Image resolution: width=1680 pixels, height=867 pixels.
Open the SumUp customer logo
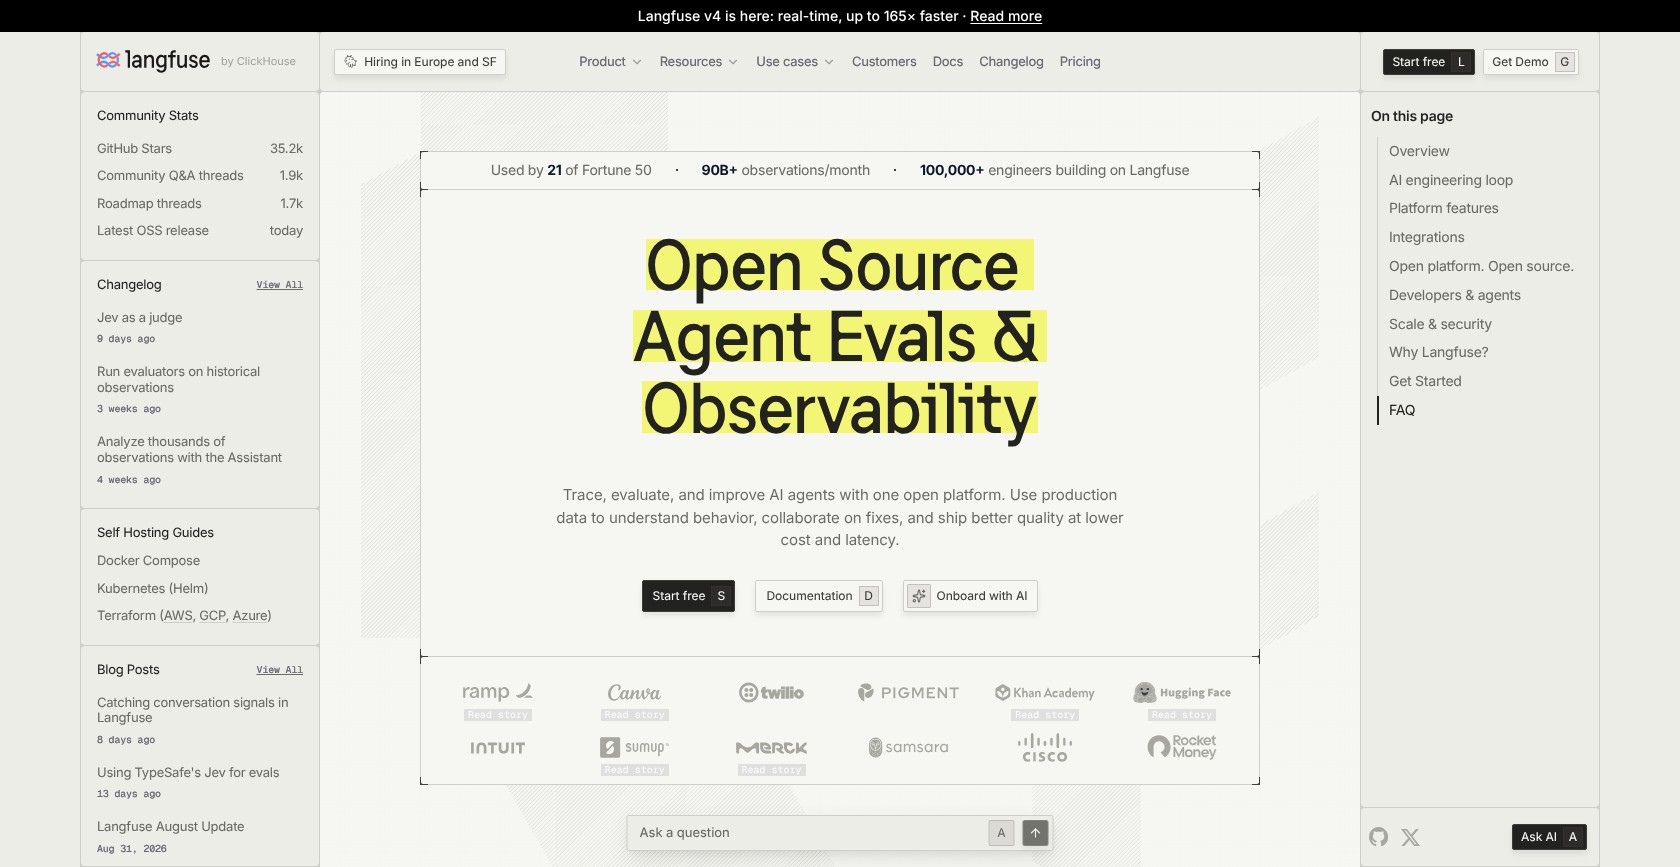(634, 747)
